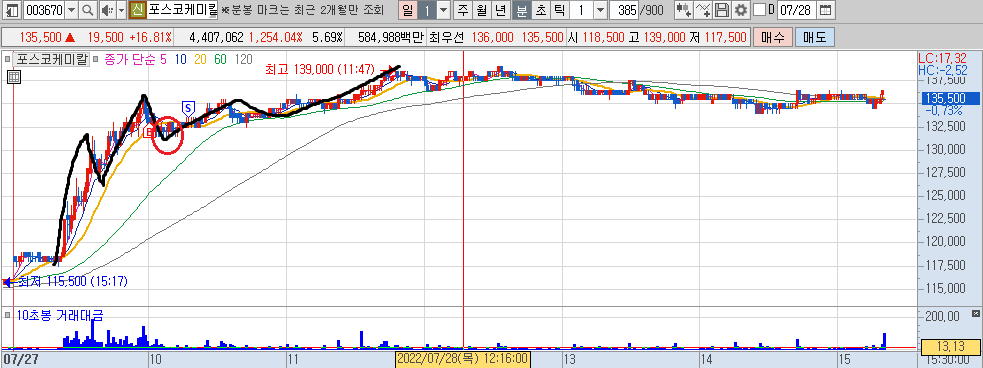Select the 일 daily chart tab
Image resolution: width=983 pixels, height=368 pixels.
point(407,10)
